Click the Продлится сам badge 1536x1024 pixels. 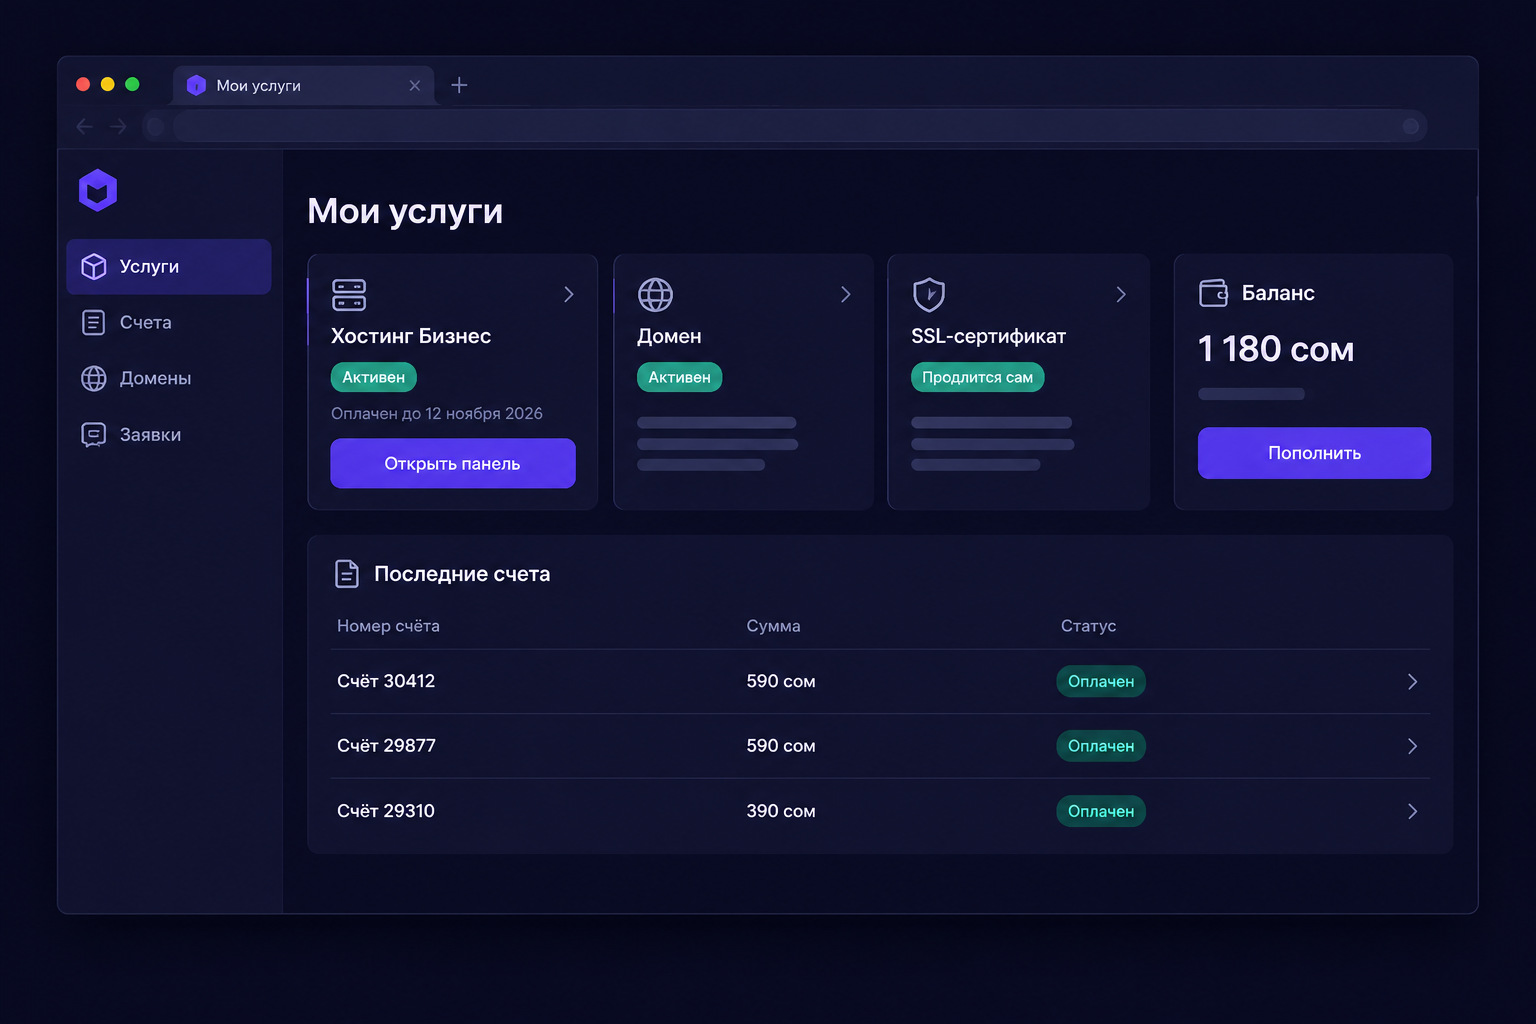978,377
